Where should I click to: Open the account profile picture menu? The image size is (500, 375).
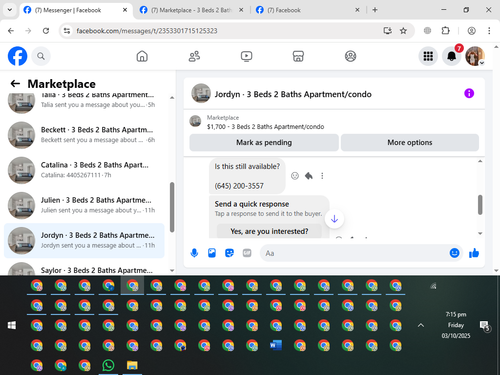(475, 56)
